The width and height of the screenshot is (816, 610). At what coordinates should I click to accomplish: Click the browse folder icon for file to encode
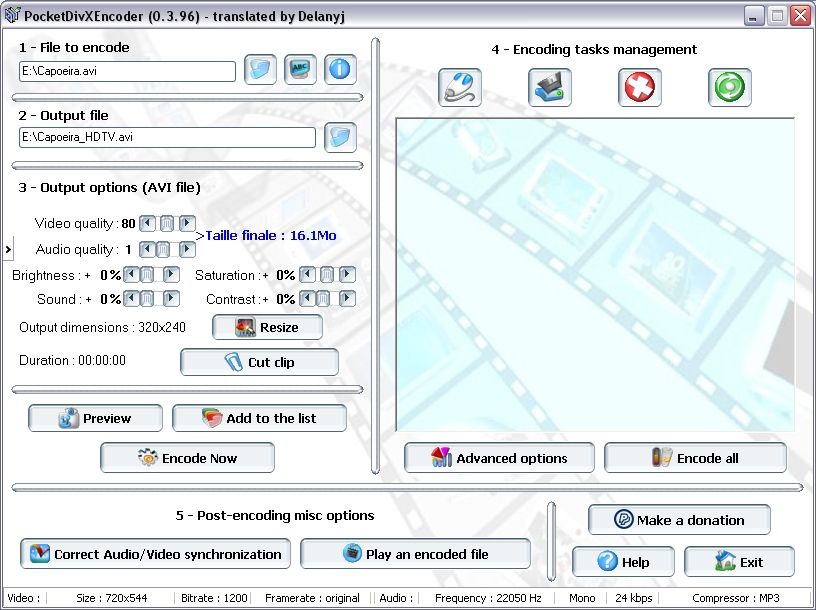(x=260, y=70)
